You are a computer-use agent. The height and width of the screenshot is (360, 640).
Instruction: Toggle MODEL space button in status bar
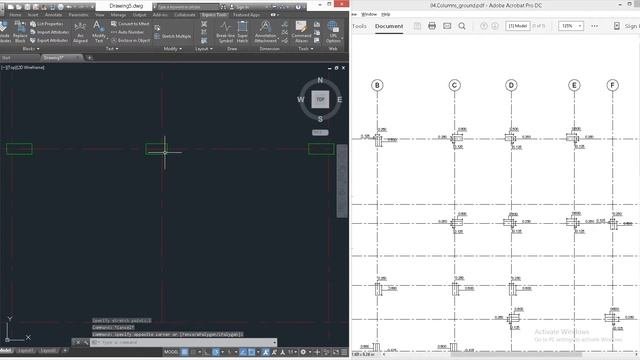pos(171,352)
